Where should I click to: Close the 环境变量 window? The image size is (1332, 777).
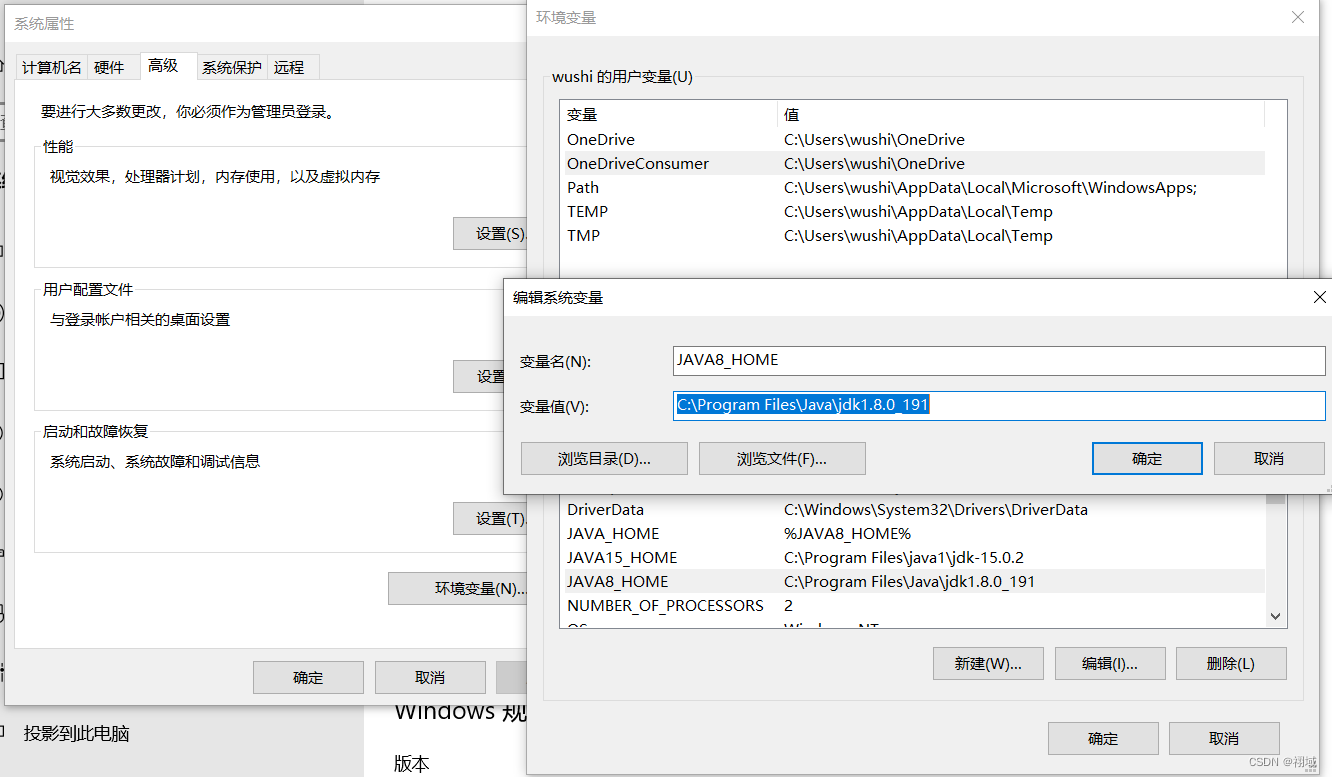[1298, 17]
